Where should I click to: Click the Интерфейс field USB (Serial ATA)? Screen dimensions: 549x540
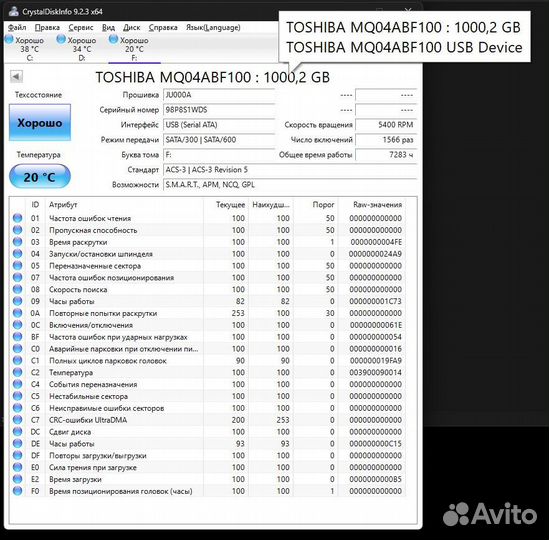(219, 125)
